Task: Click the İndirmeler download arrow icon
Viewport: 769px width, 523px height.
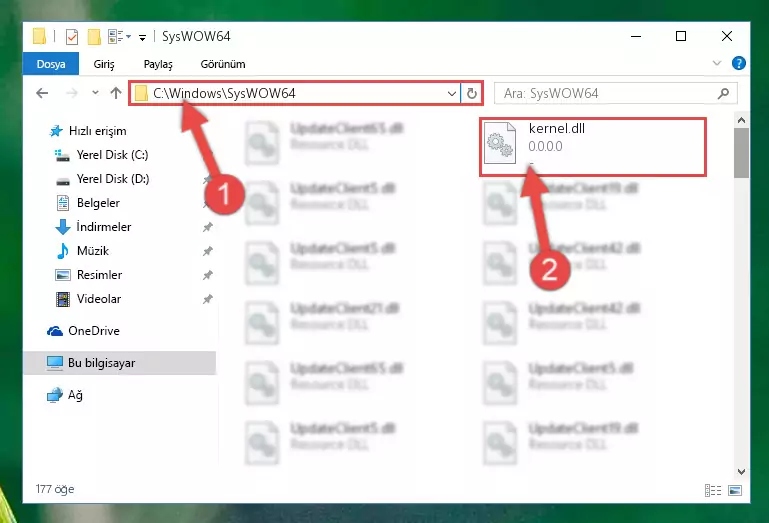Action: tap(63, 227)
